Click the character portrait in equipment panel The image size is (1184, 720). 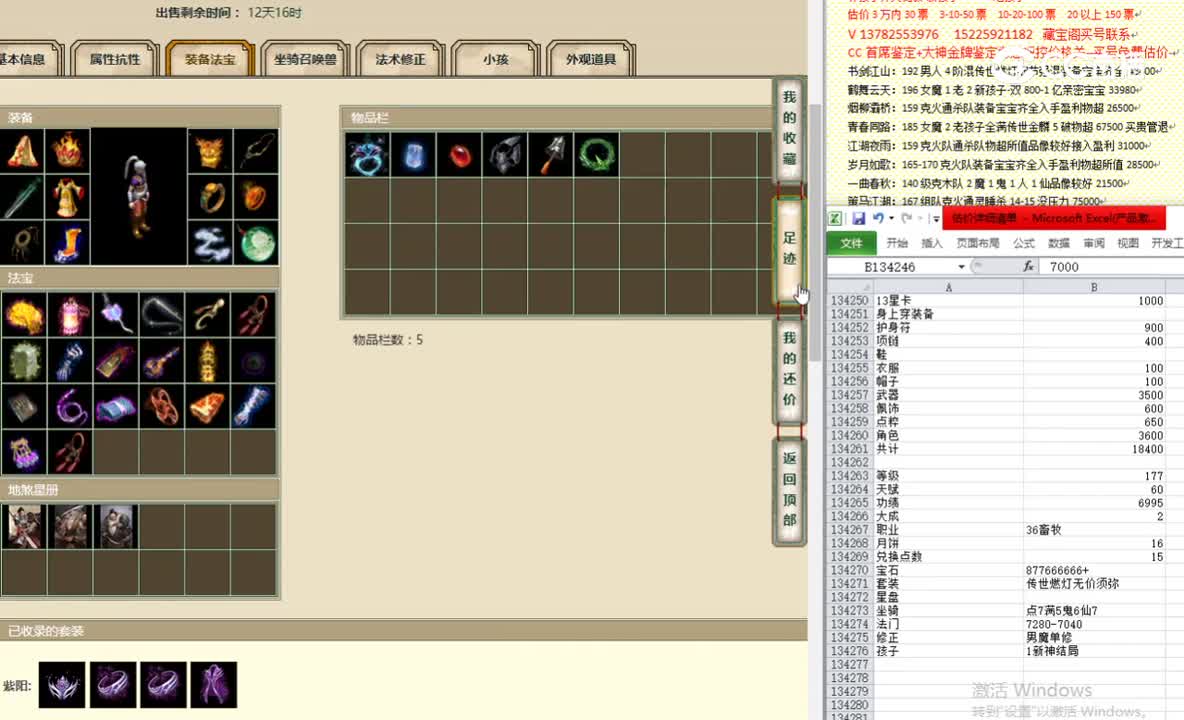(x=139, y=196)
